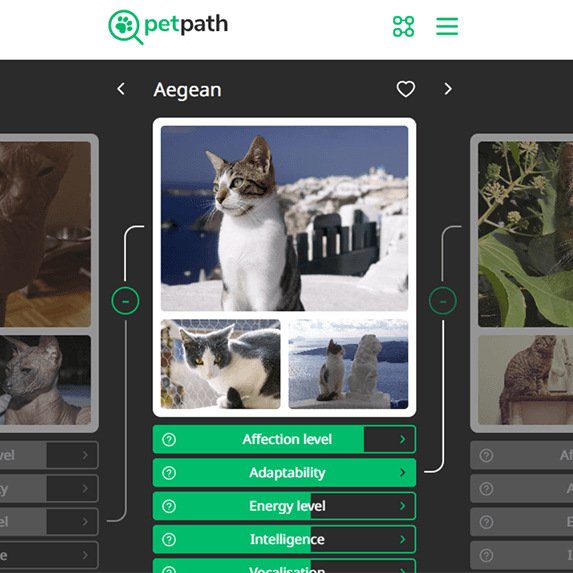This screenshot has height=573, width=573.
Task: Open help icon on right card's fourth trait
Action: (x=486, y=555)
